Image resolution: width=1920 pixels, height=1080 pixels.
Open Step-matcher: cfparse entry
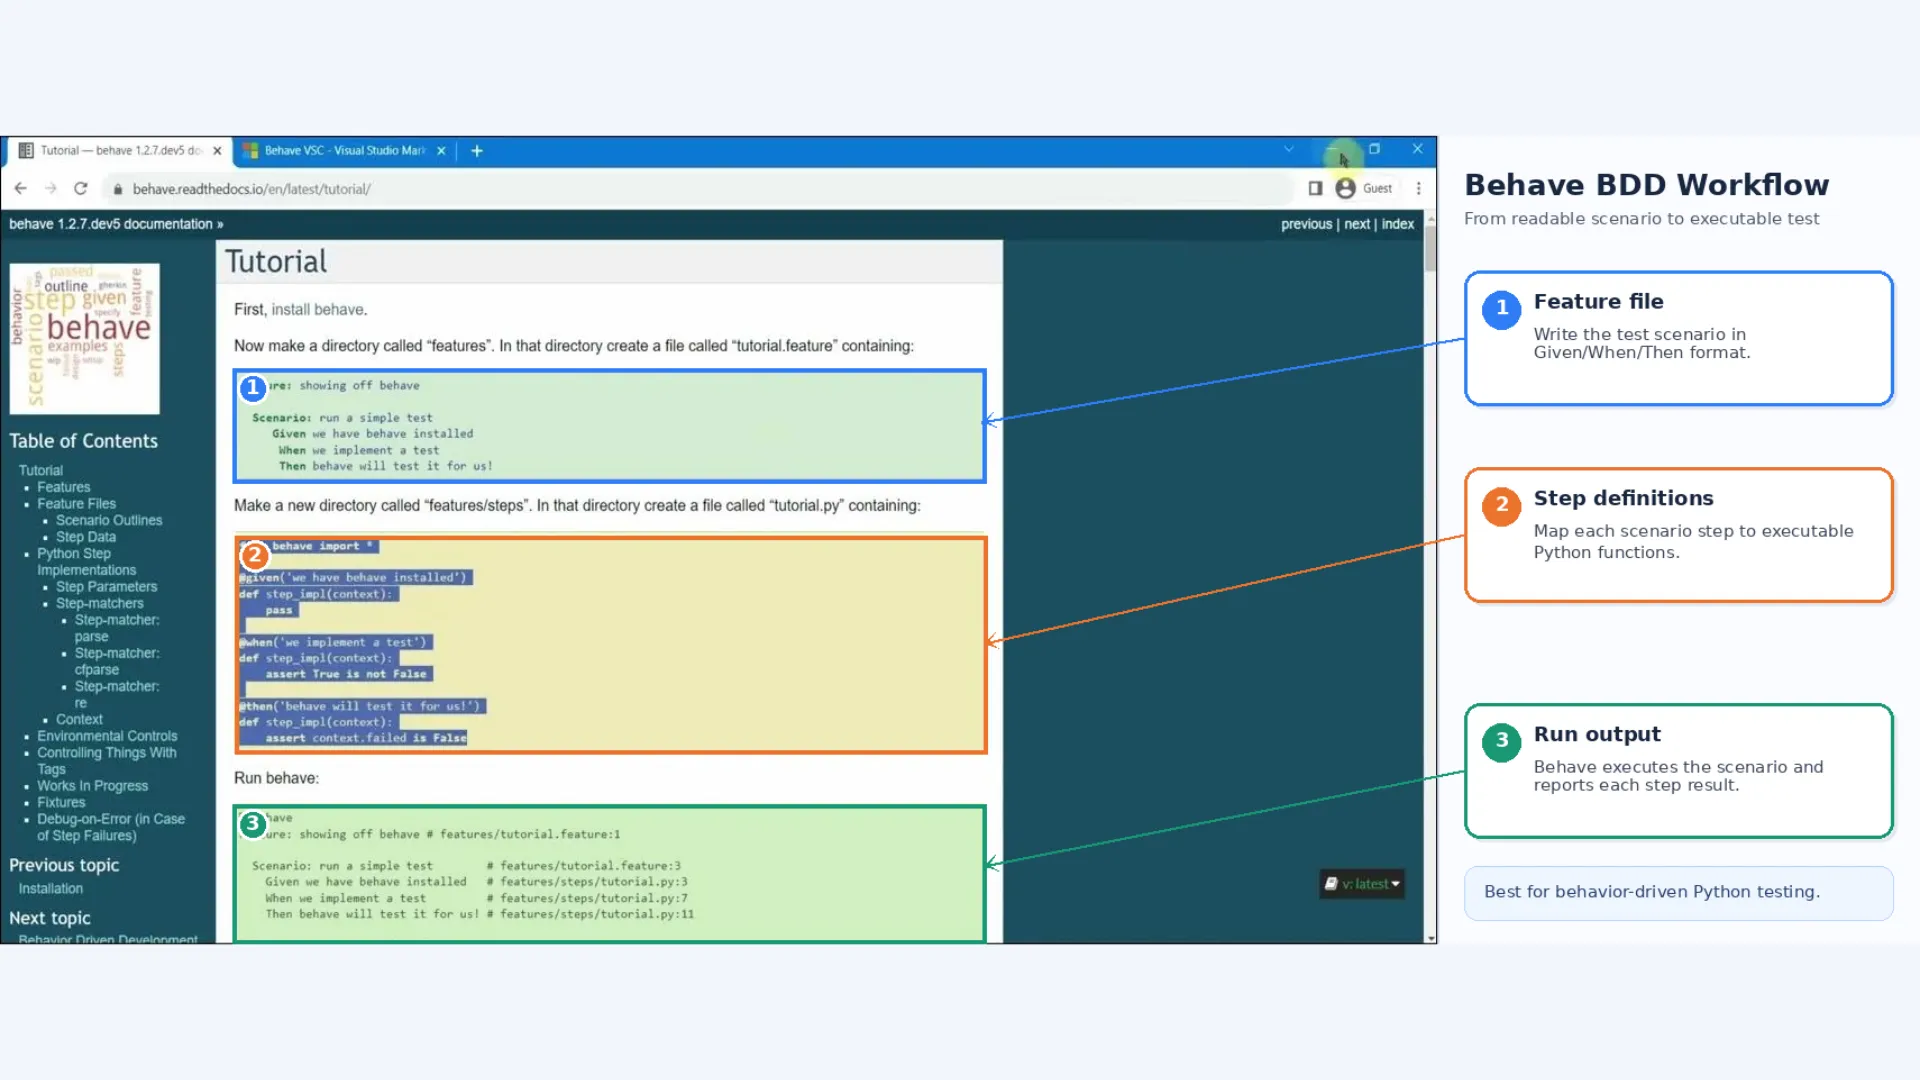pos(116,661)
